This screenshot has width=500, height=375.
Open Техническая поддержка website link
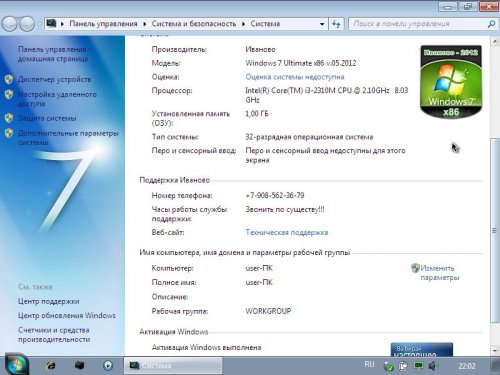click(287, 232)
